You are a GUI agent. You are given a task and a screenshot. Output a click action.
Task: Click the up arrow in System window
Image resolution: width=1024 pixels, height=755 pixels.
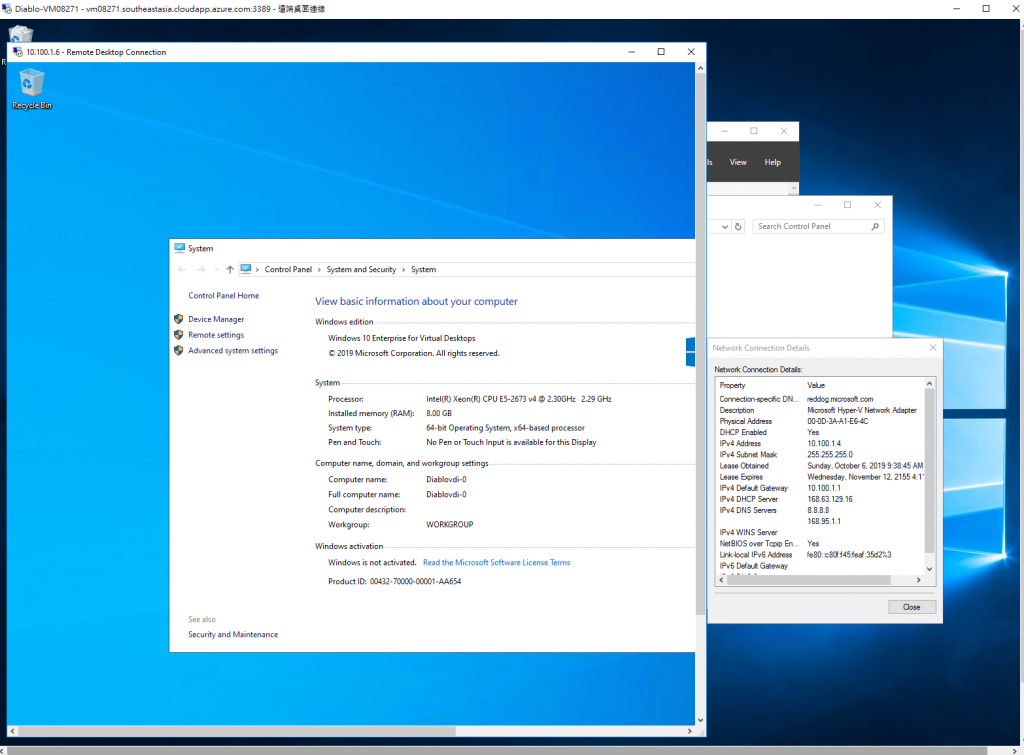coord(230,270)
